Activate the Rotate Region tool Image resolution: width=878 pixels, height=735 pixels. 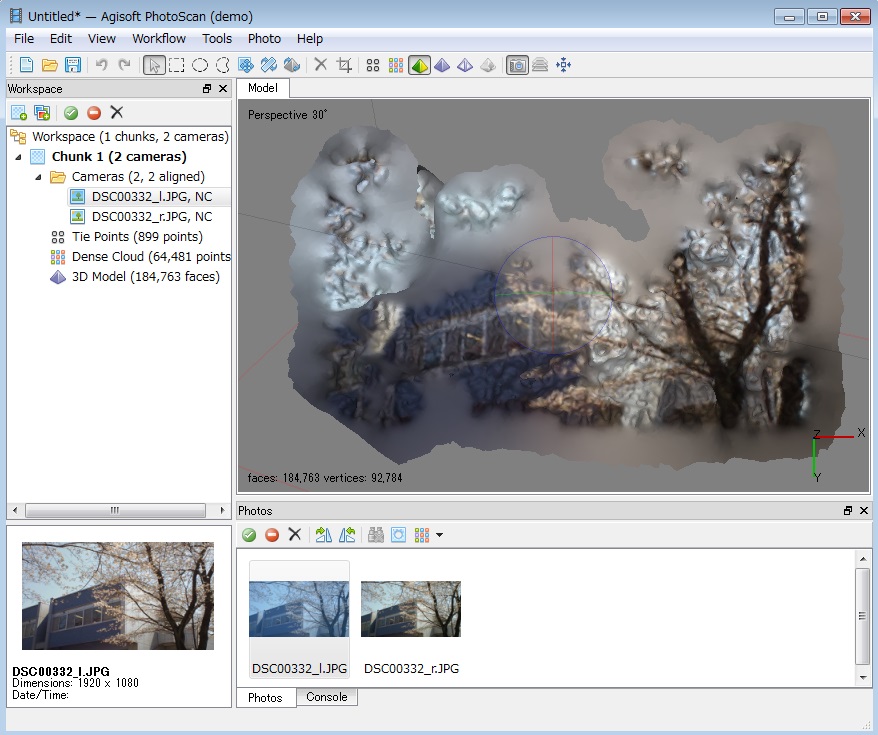pos(268,65)
